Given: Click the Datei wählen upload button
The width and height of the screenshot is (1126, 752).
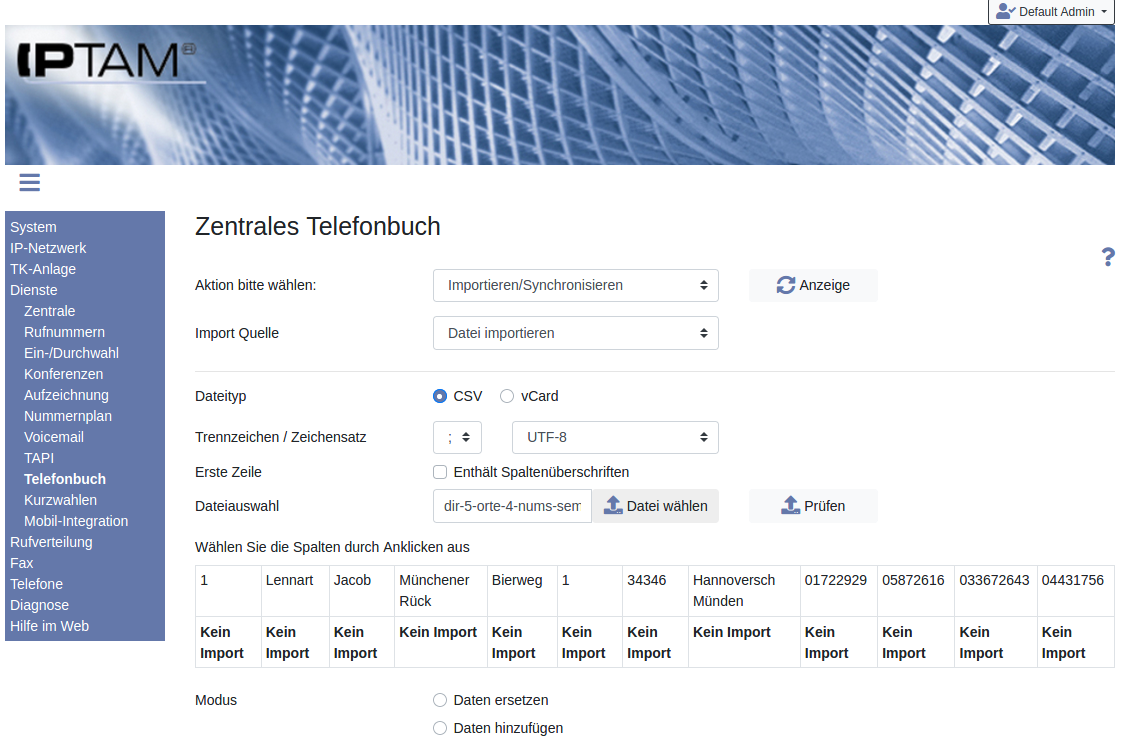Looking at the screenshot, I should (655, 506).
